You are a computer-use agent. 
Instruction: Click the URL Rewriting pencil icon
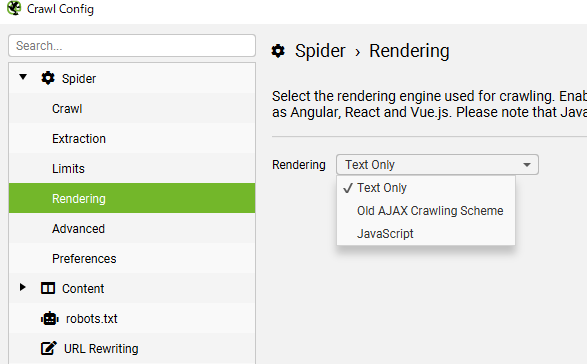[49, 348]
